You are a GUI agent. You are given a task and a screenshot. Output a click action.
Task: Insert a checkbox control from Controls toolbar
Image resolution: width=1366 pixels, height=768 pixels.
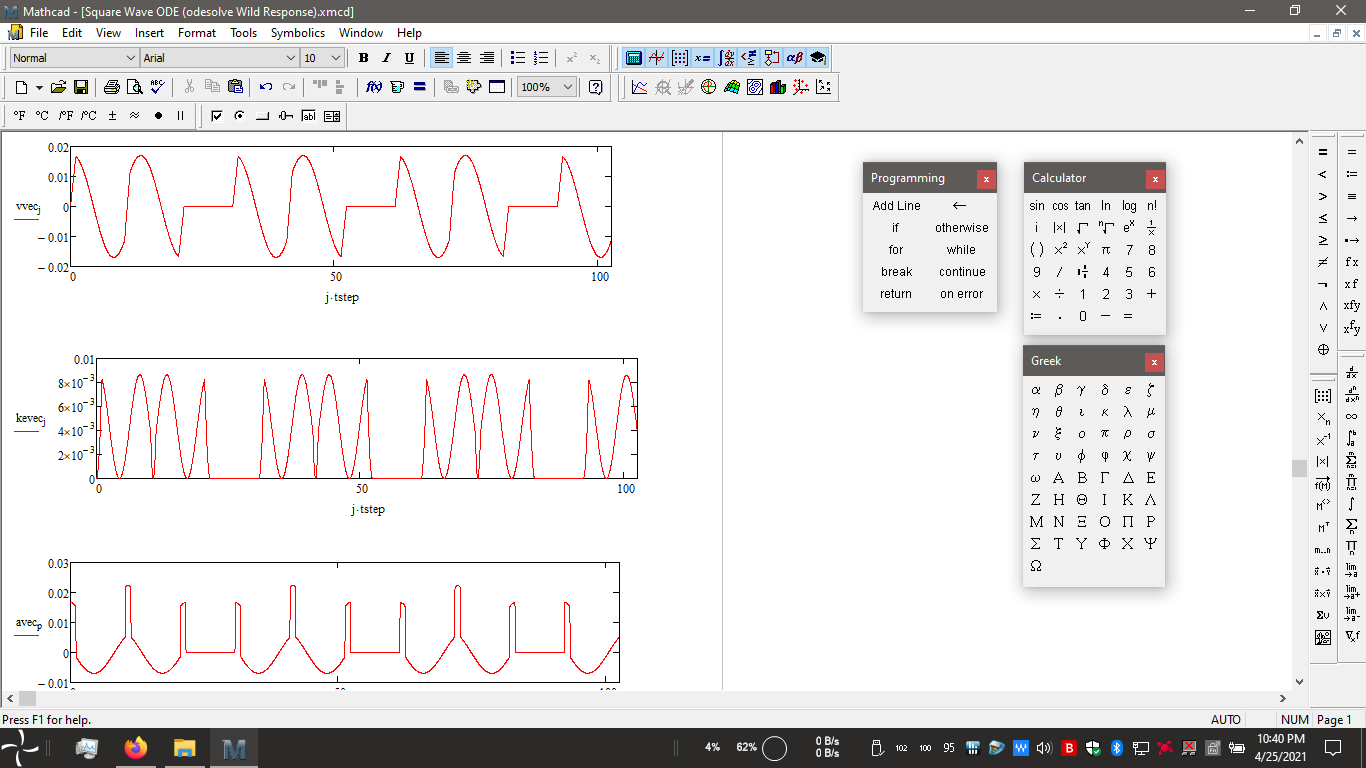pyautogui.click(x=217, y=117)
